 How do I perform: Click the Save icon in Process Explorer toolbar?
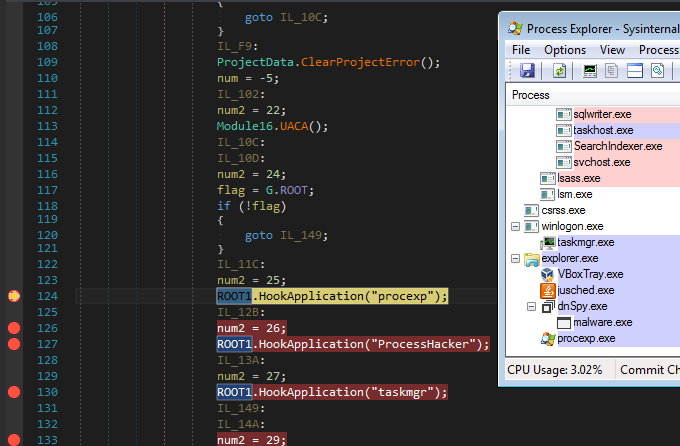pyautogui.click(x=527, y=71)
